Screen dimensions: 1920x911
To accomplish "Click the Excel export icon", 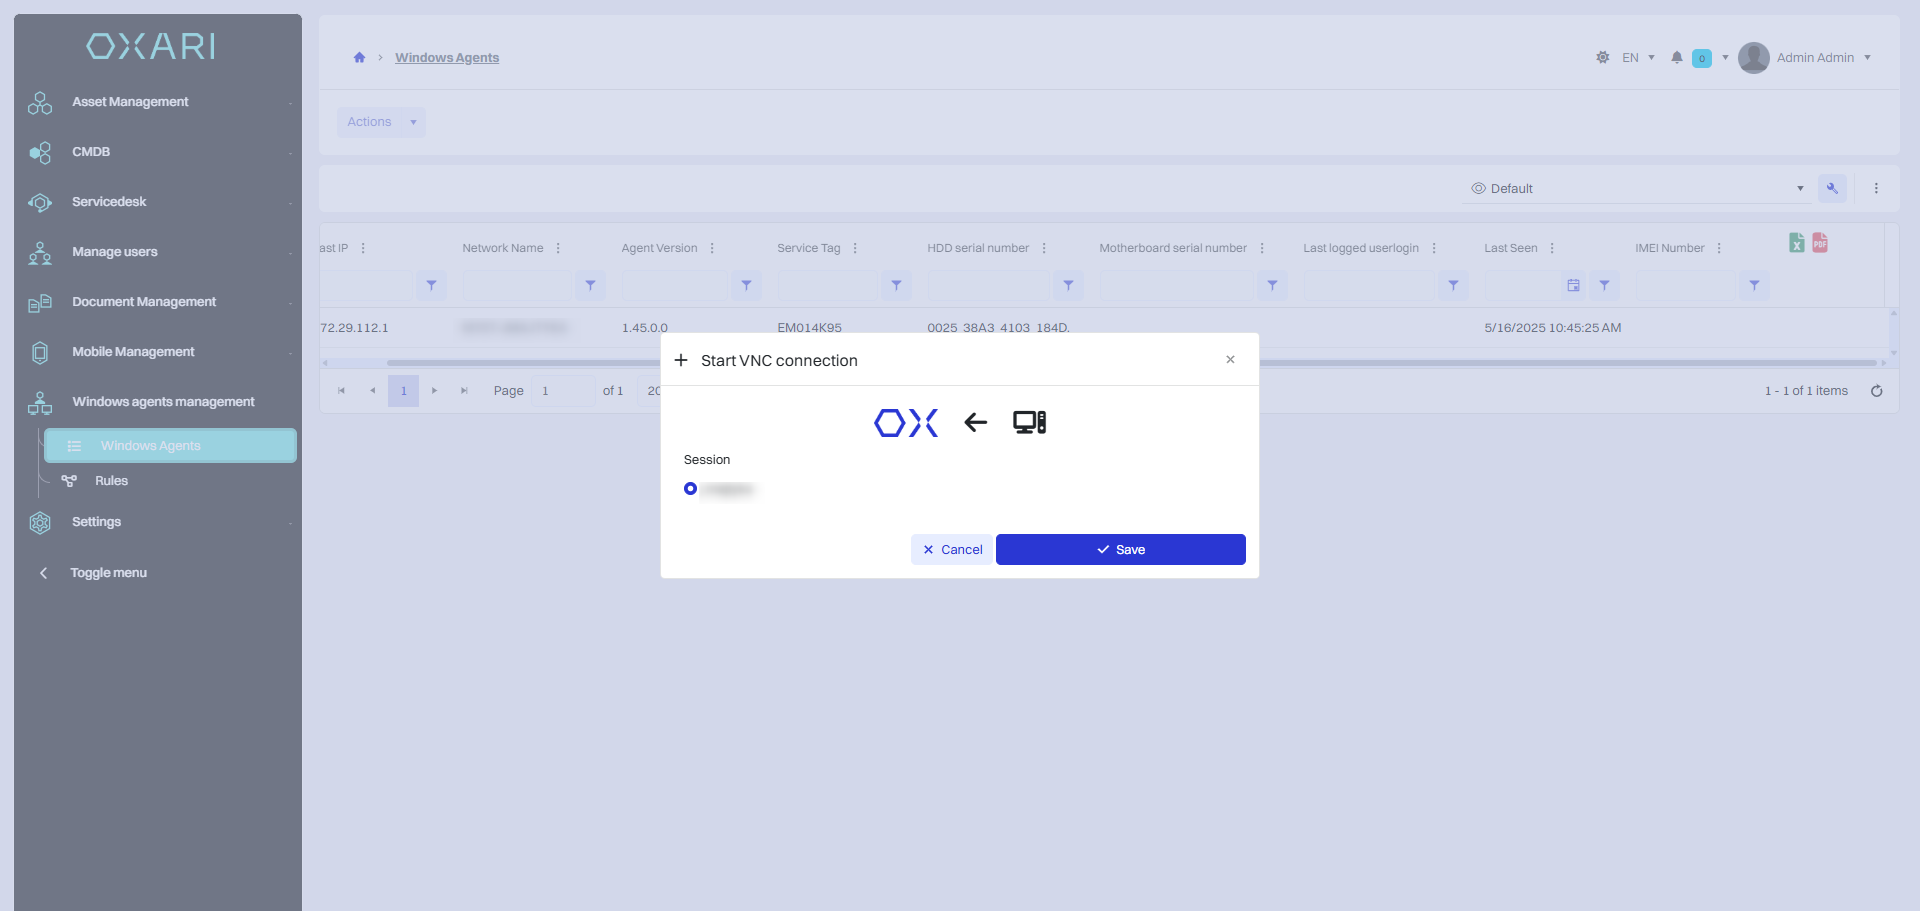I will 1797,243.
